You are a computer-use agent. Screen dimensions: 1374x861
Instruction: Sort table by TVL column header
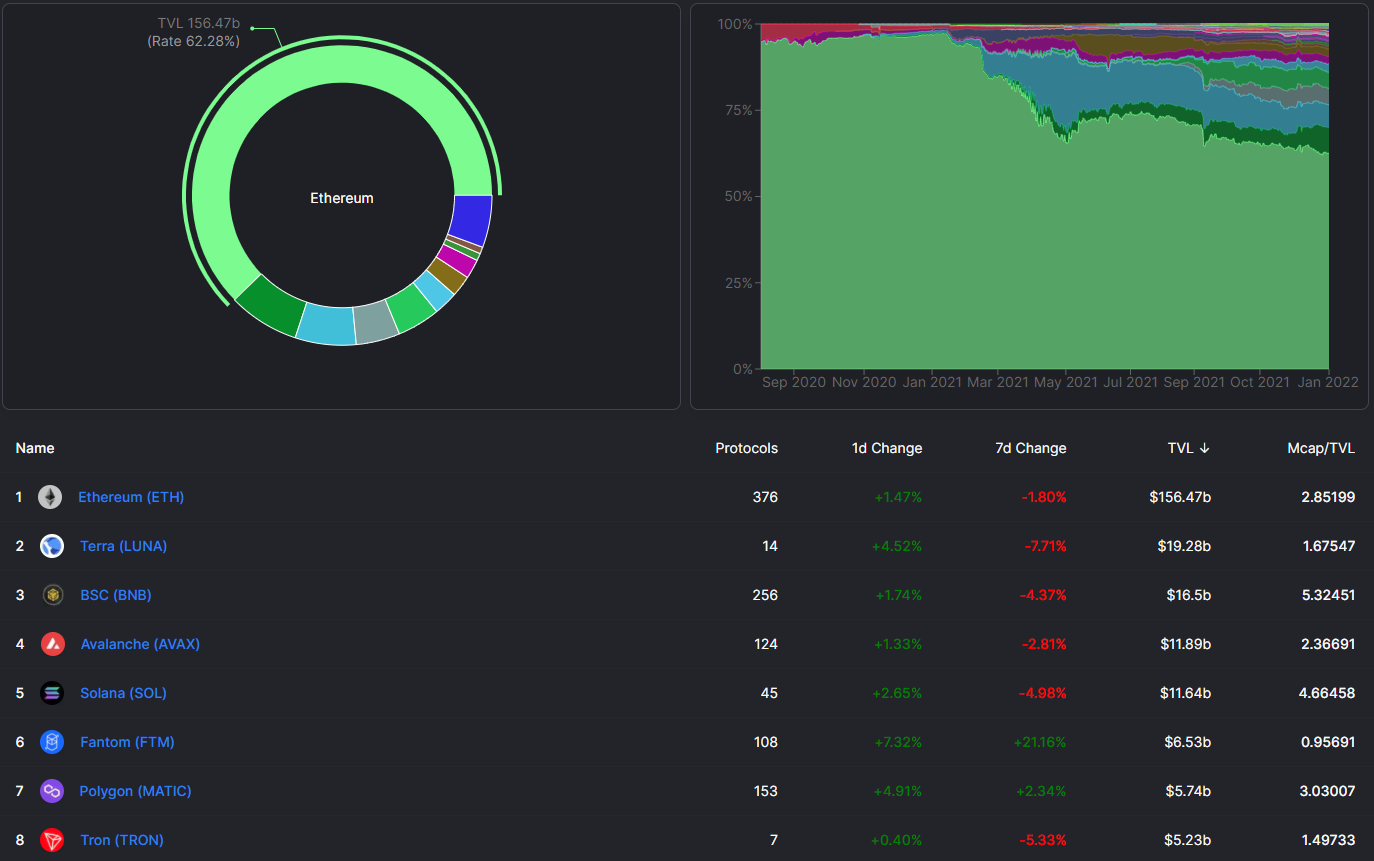(1188, 448)
